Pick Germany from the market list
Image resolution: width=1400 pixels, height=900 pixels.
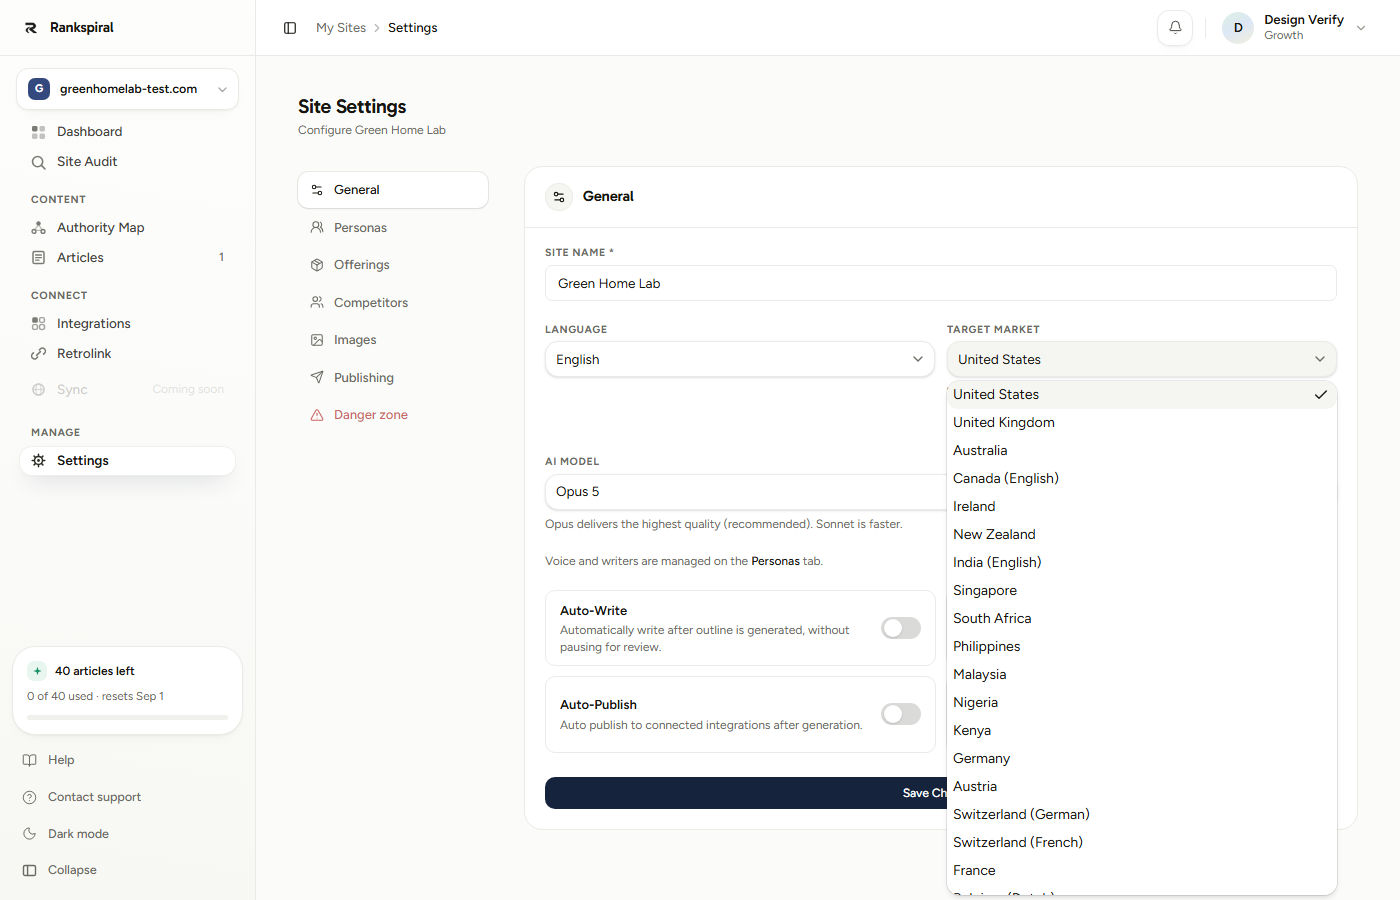click(1142, 759)
